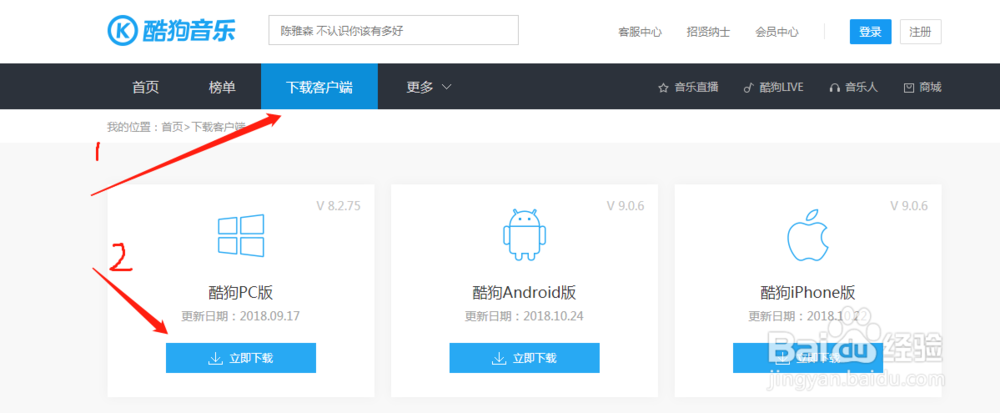This screenshot has height=413, width=1000.
Task: Open 音乐直播 link
Action: (x=696, y=87)
